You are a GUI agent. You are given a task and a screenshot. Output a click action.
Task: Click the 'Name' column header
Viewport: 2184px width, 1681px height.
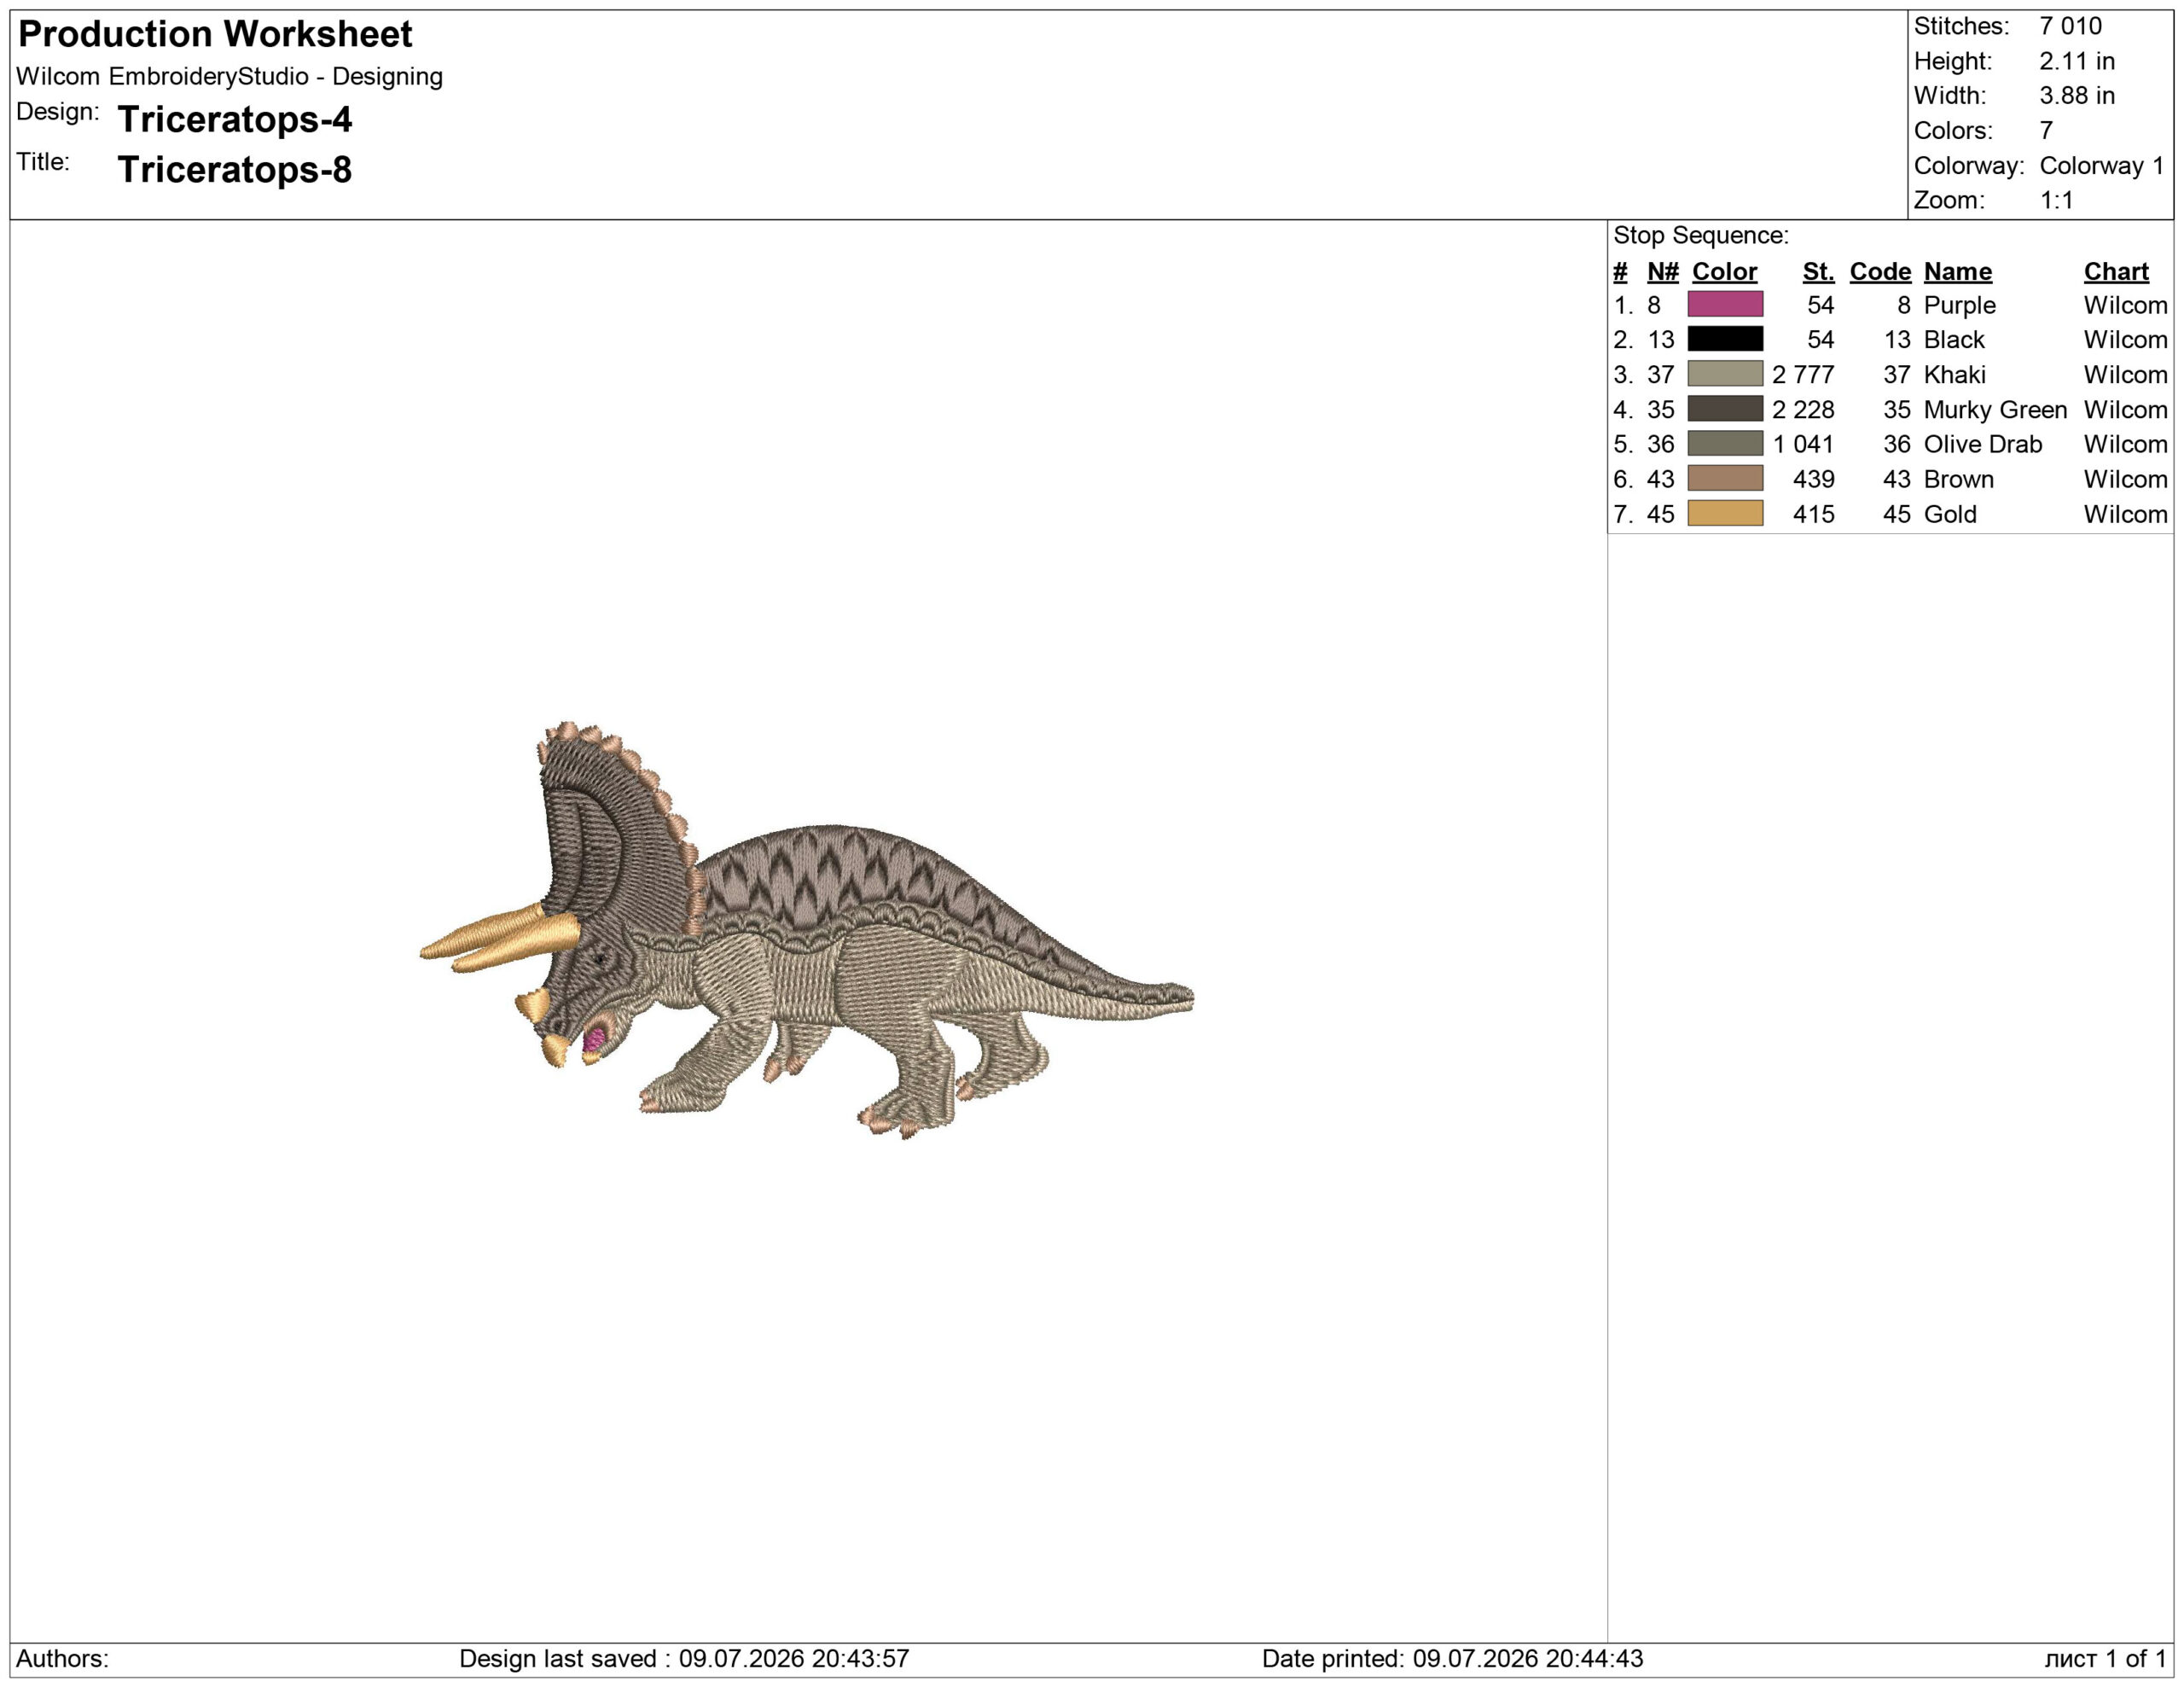(1957, 271)
